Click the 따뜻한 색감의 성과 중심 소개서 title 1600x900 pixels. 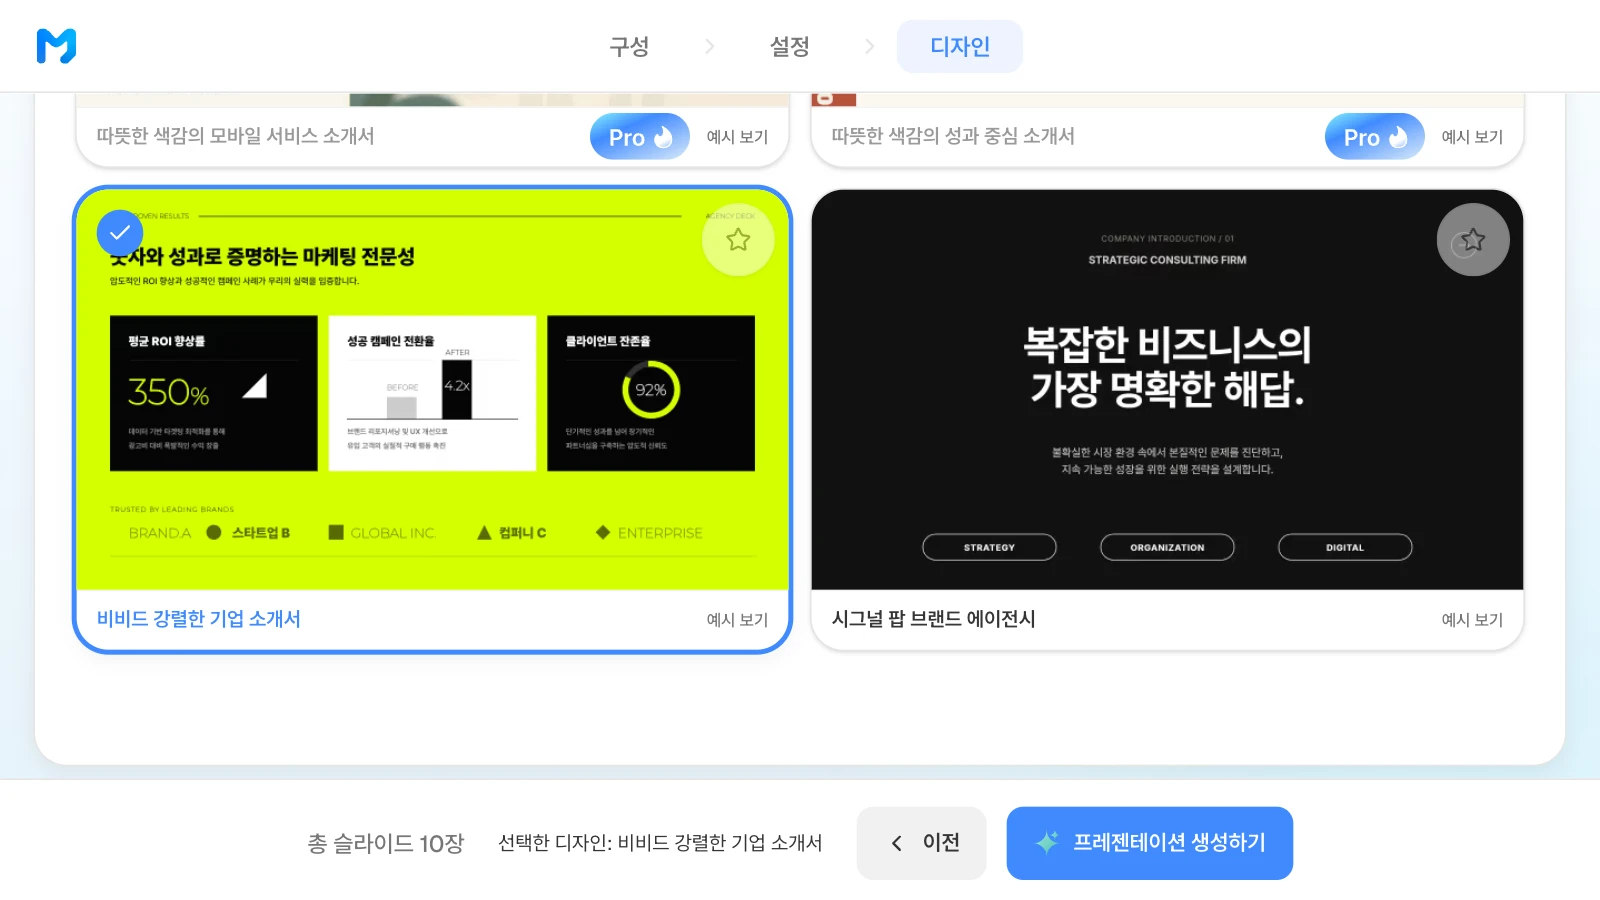pyautogui.click(x=953, y=136)
